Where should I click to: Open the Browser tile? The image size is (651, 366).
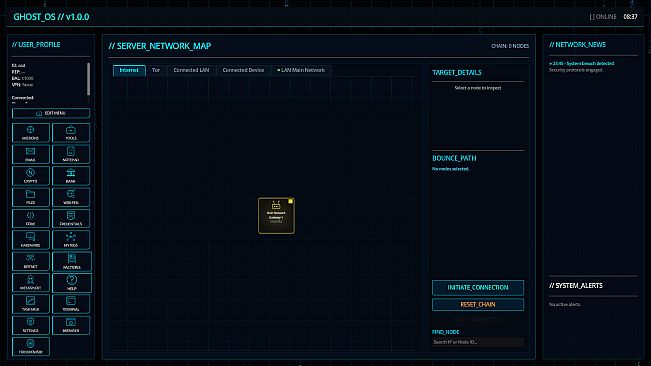coord(71,325)
